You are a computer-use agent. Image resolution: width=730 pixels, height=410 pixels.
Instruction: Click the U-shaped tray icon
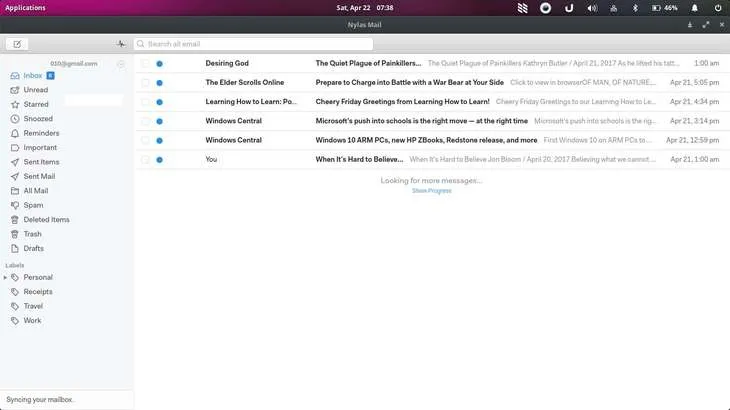pyautogui.click(x=569, y=8)
